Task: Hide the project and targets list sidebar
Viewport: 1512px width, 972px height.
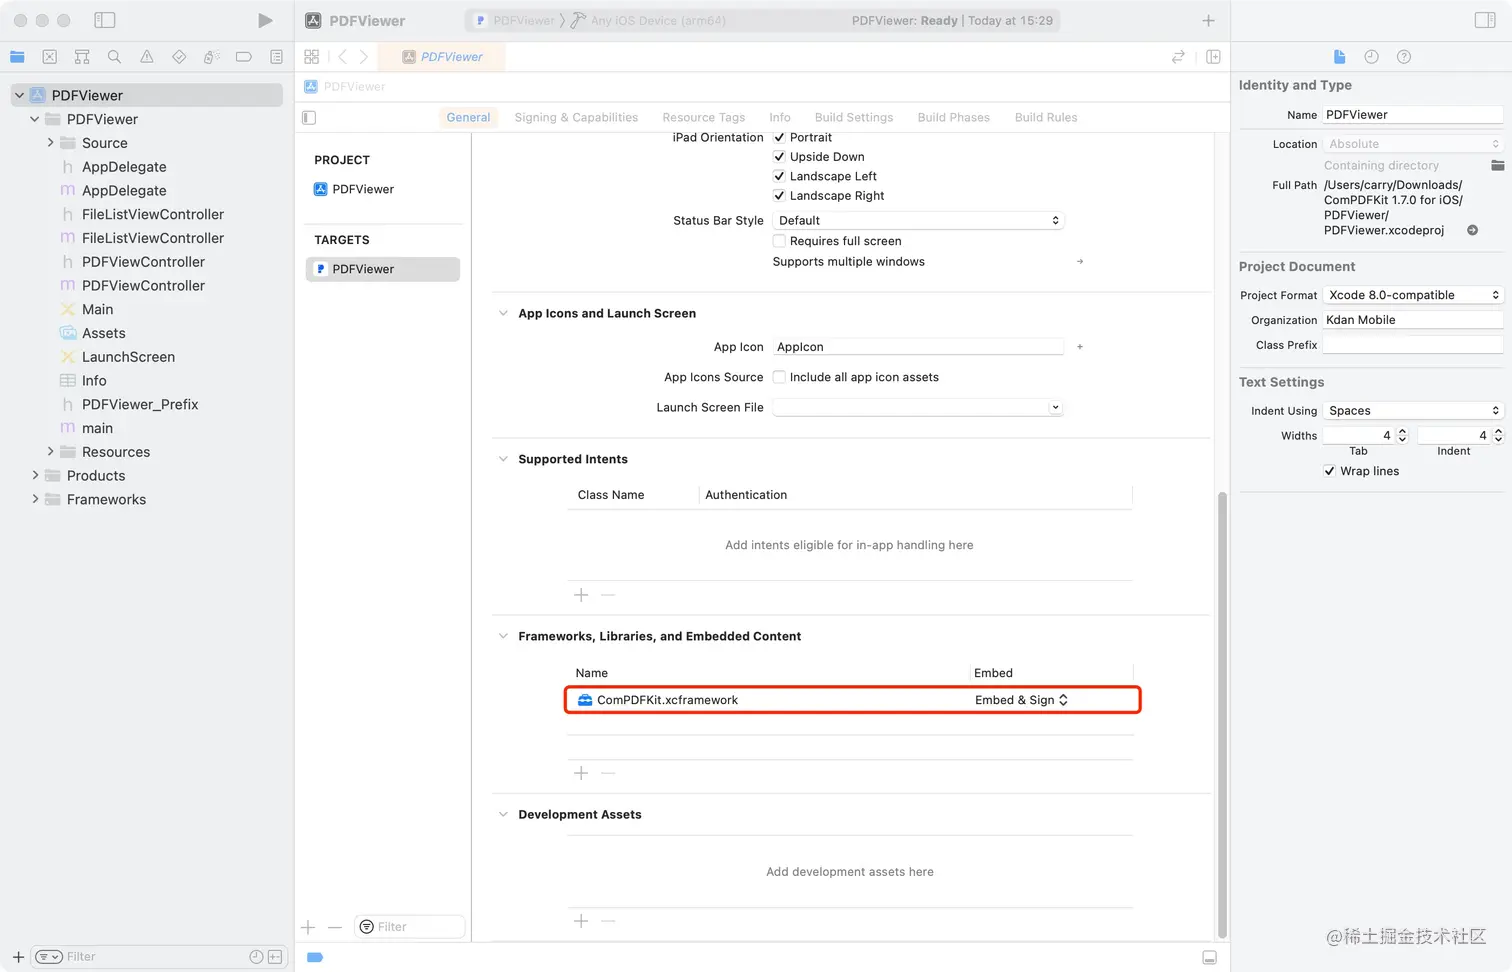Action: click(309, 117)
